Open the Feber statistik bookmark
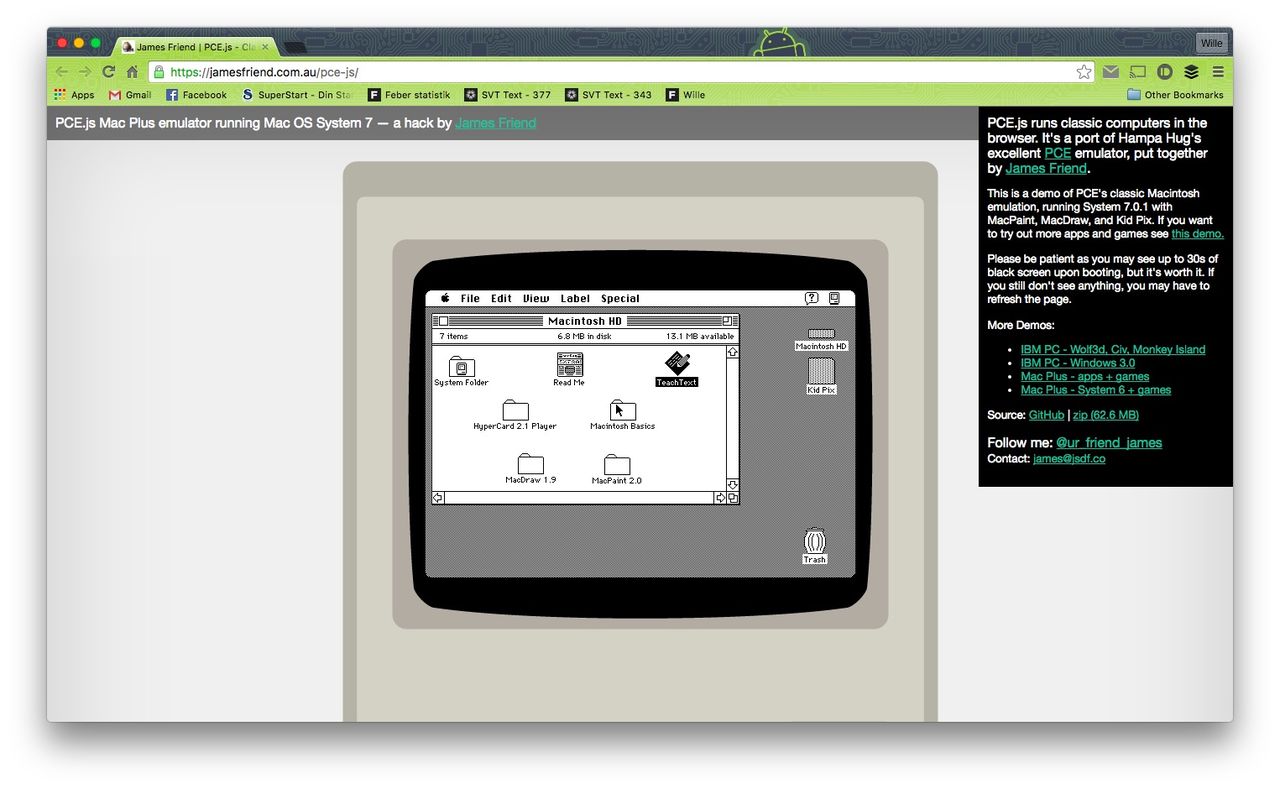 point(409,95)
